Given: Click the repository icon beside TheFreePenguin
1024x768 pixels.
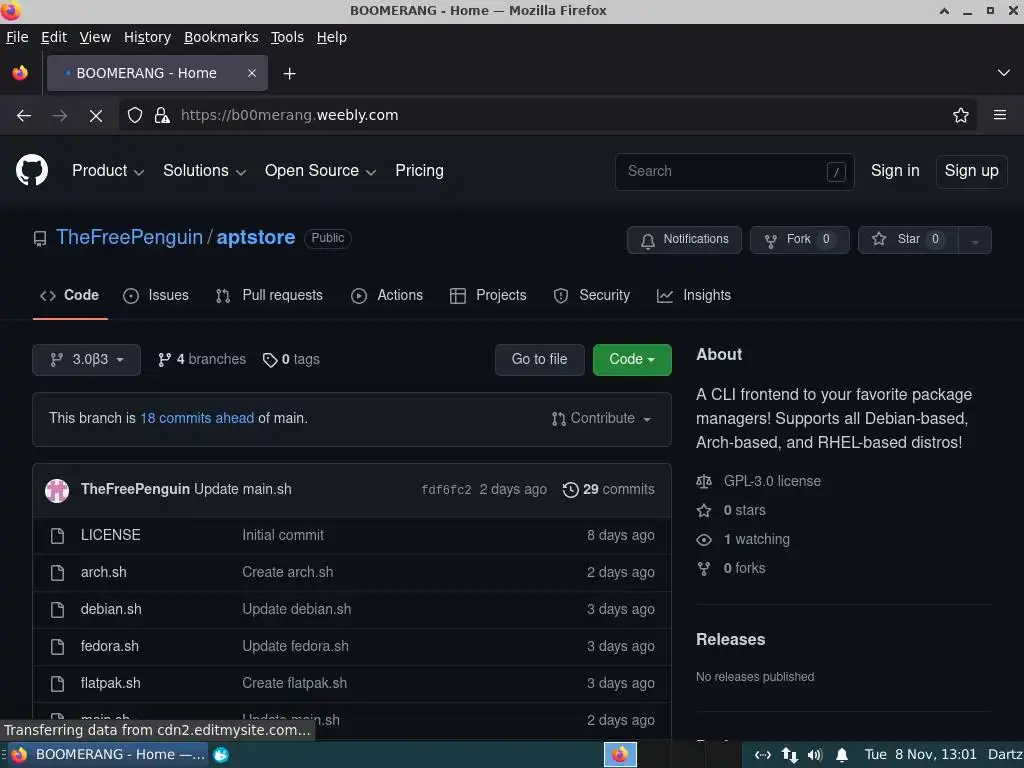Looking at the screenshot, I should (x=40, y=238).
